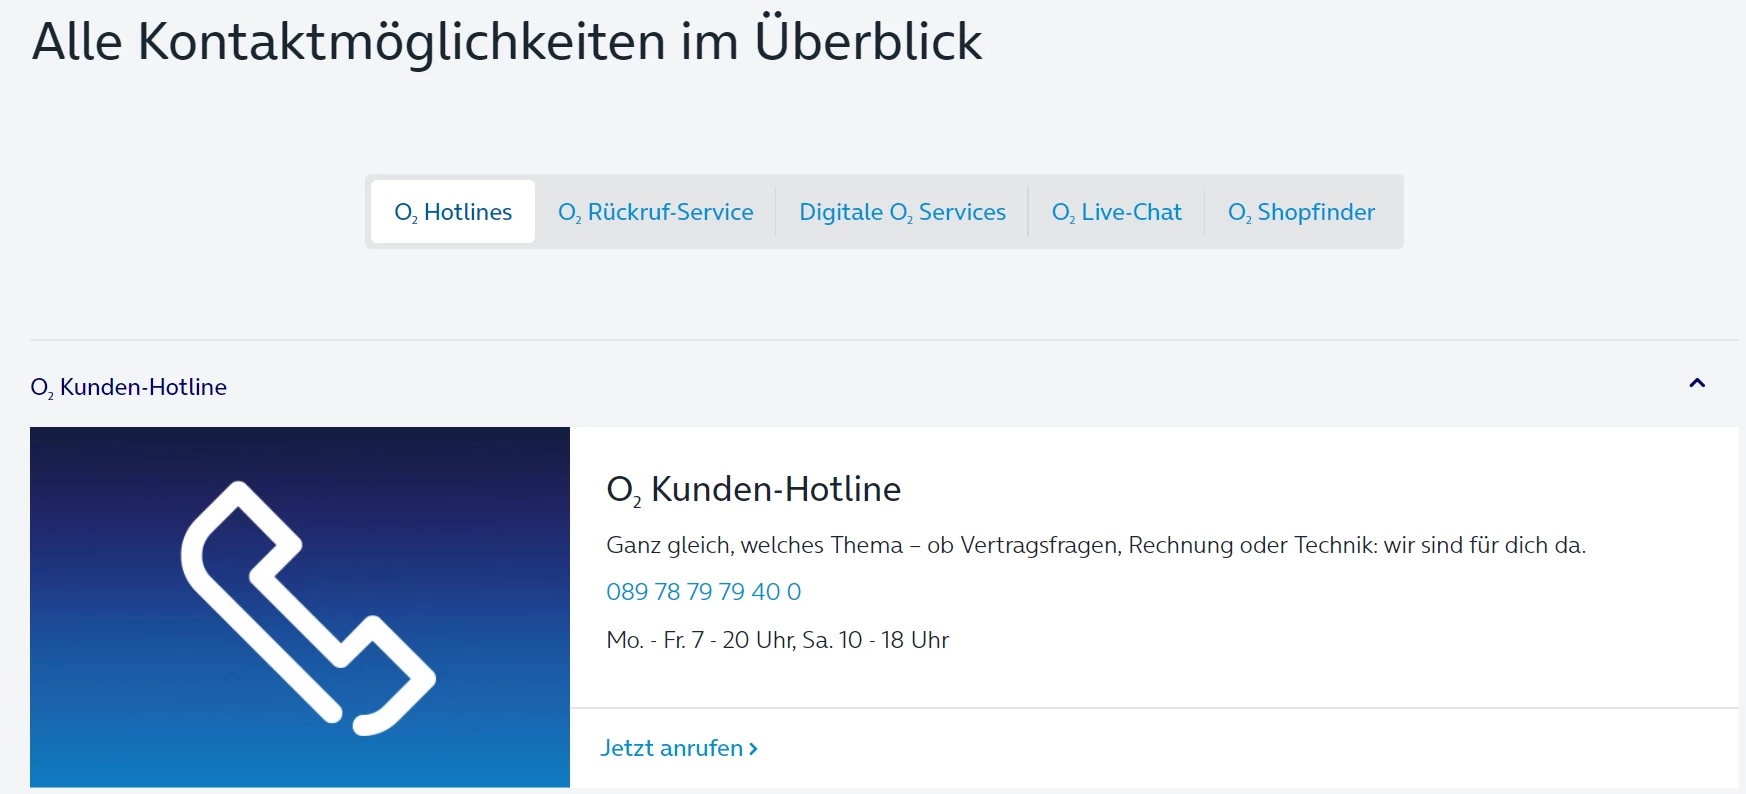Click the O2 Kunden-Hotline accordion title
The width and height of the screenshot is (1746, 794).
[129, 387]
